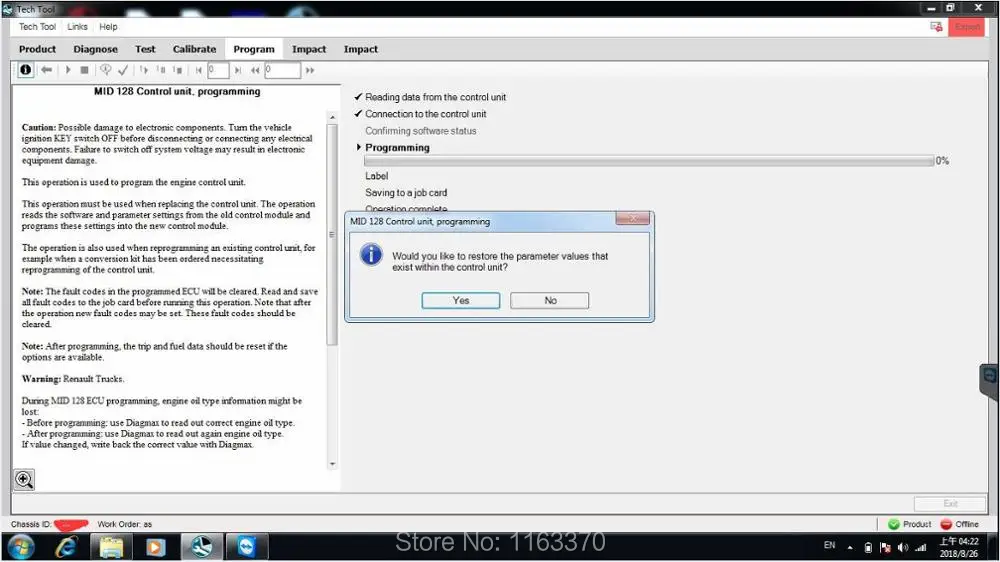Image resolution: width=1000 pixels, height=562 pixels.
Task: Select the Program tab
Action: (254, 49)
